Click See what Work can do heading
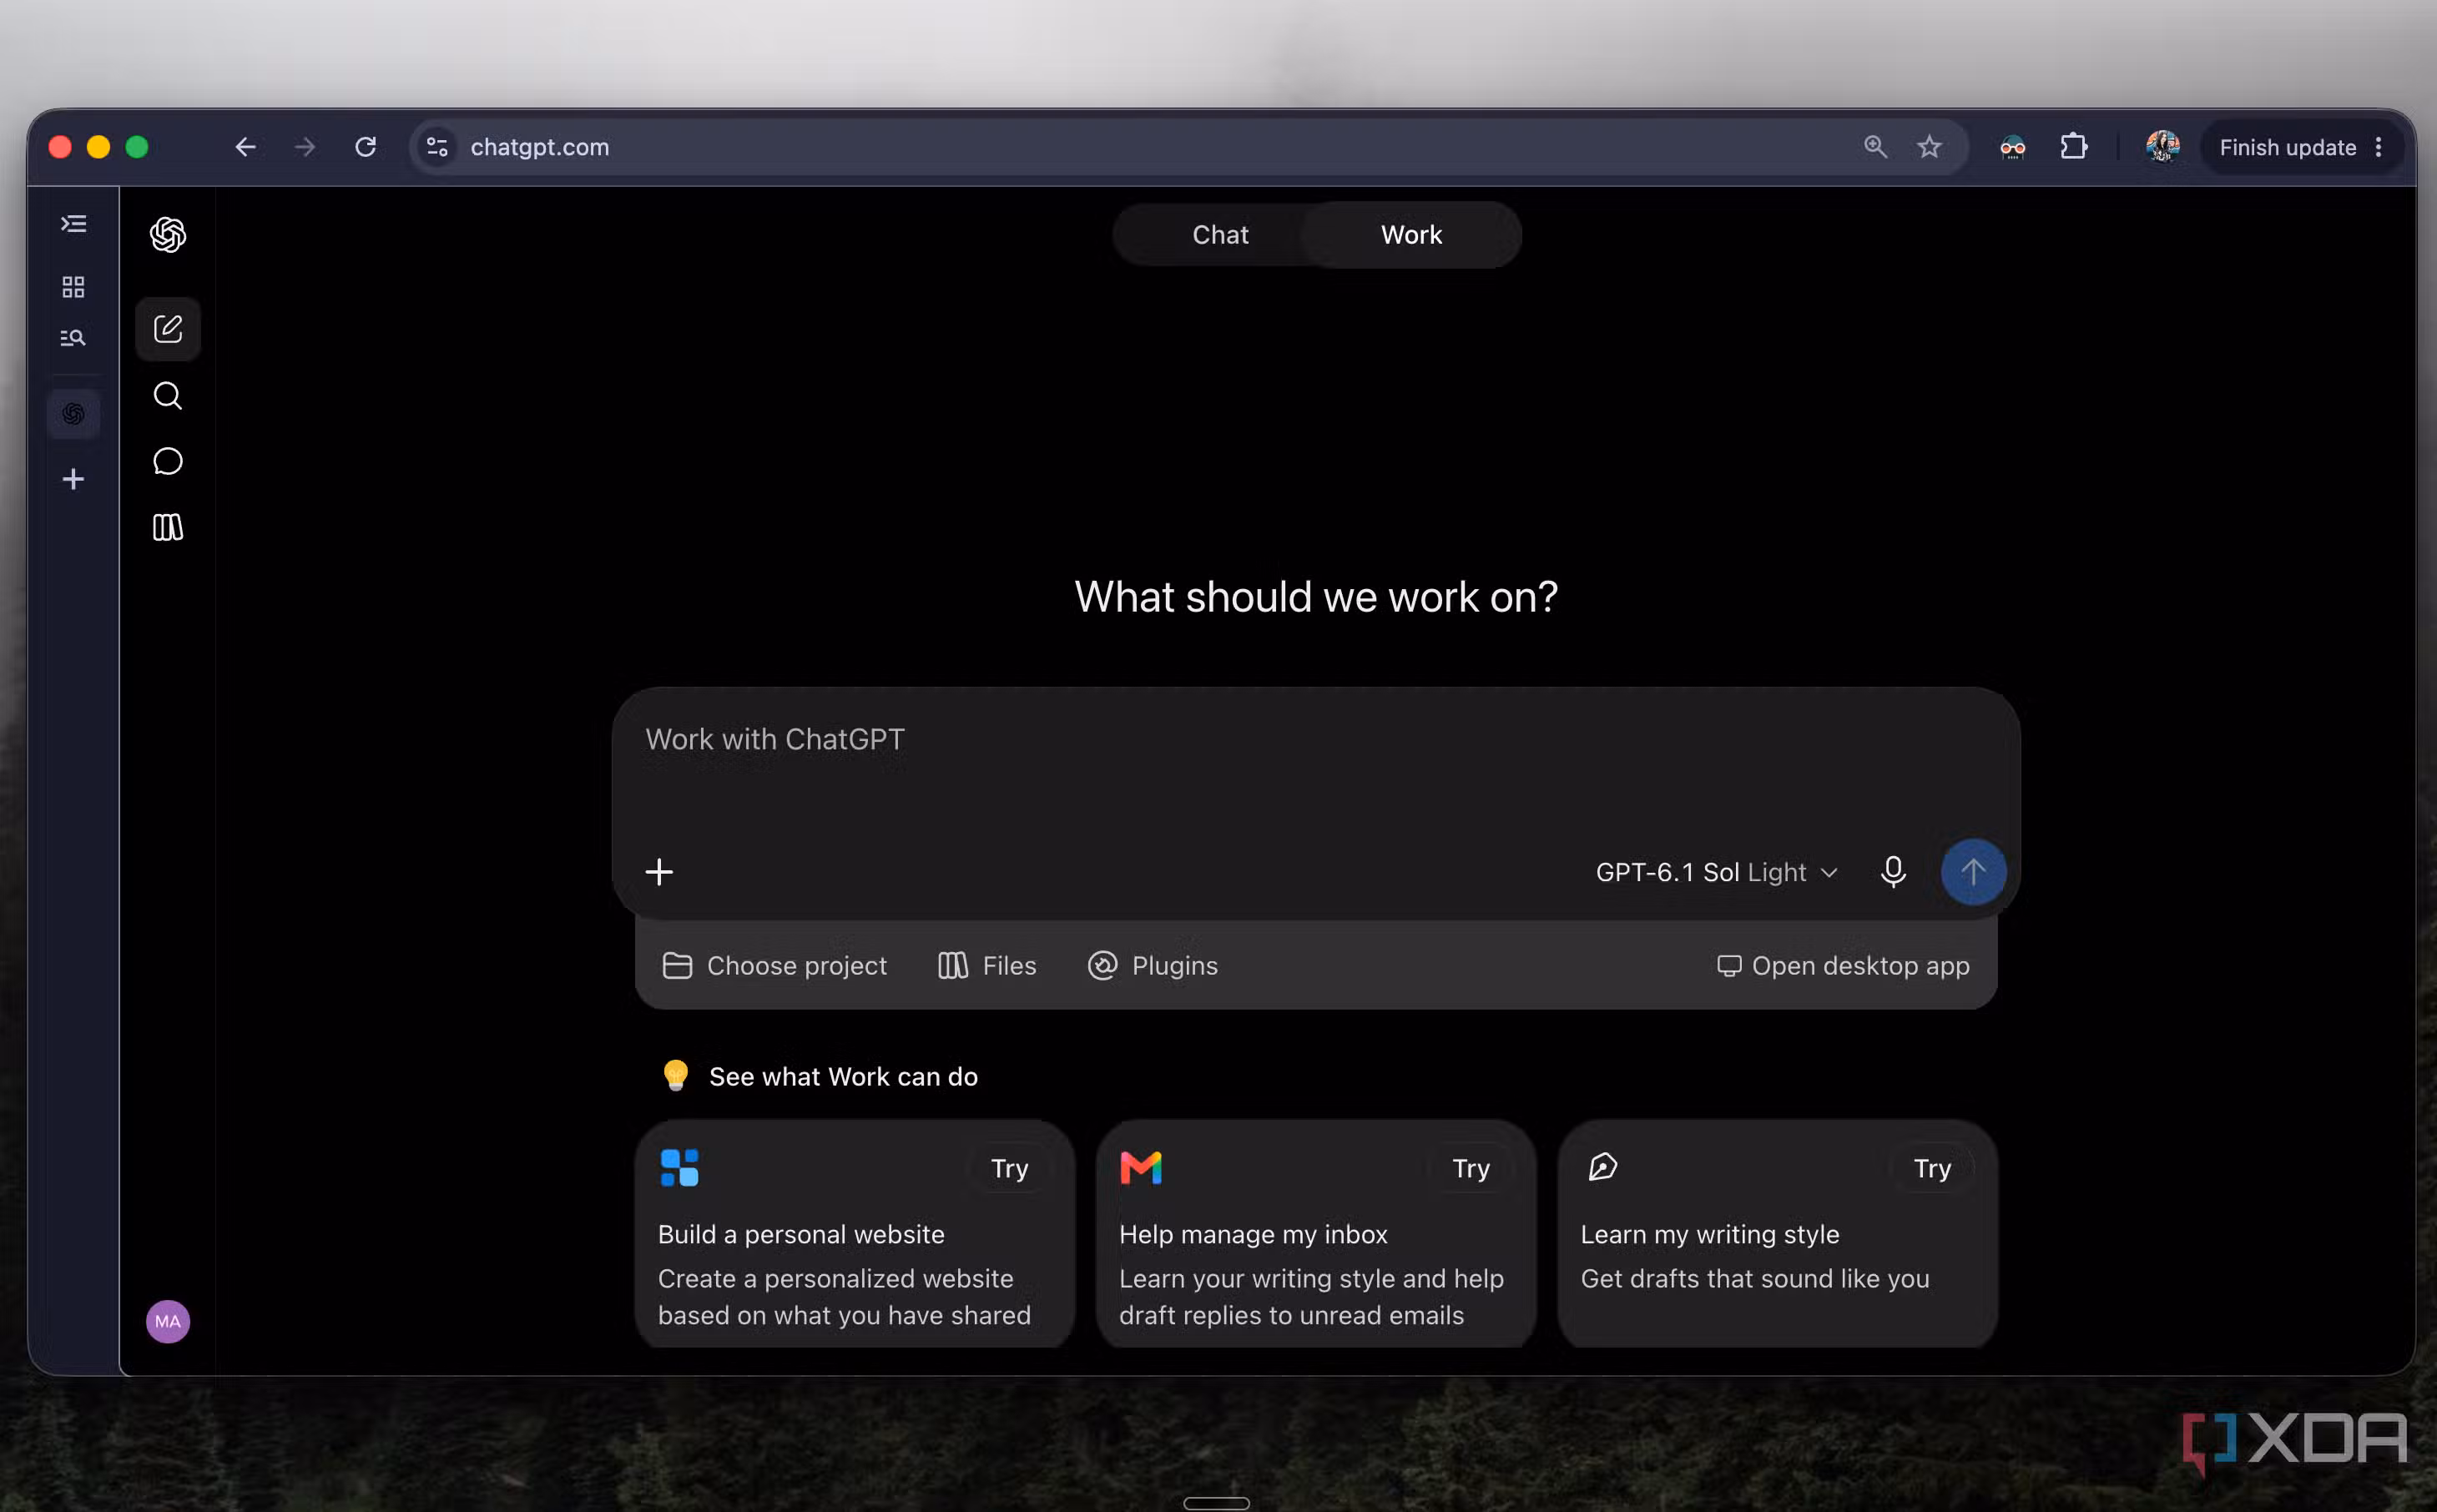The image size is (2437, 1512). pyautogui.click(x=843, y=1077)
